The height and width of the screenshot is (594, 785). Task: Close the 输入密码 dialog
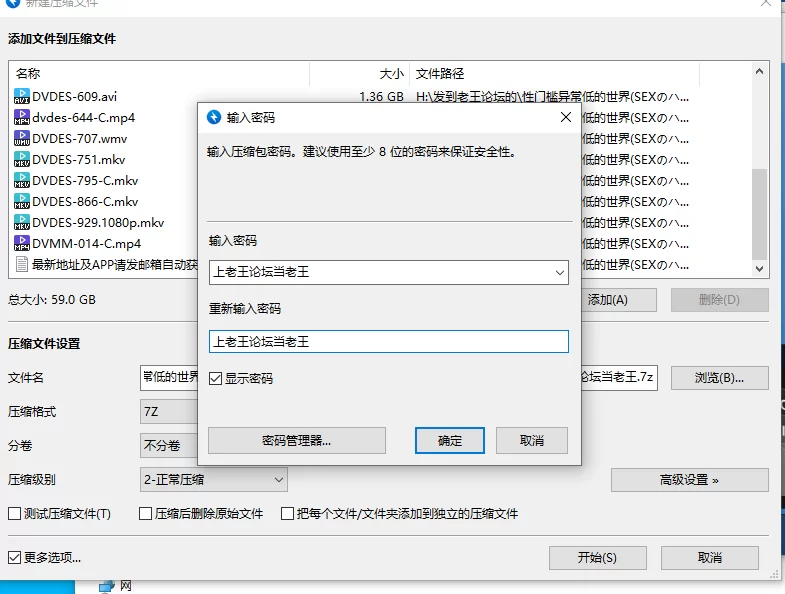coord(566,117)
